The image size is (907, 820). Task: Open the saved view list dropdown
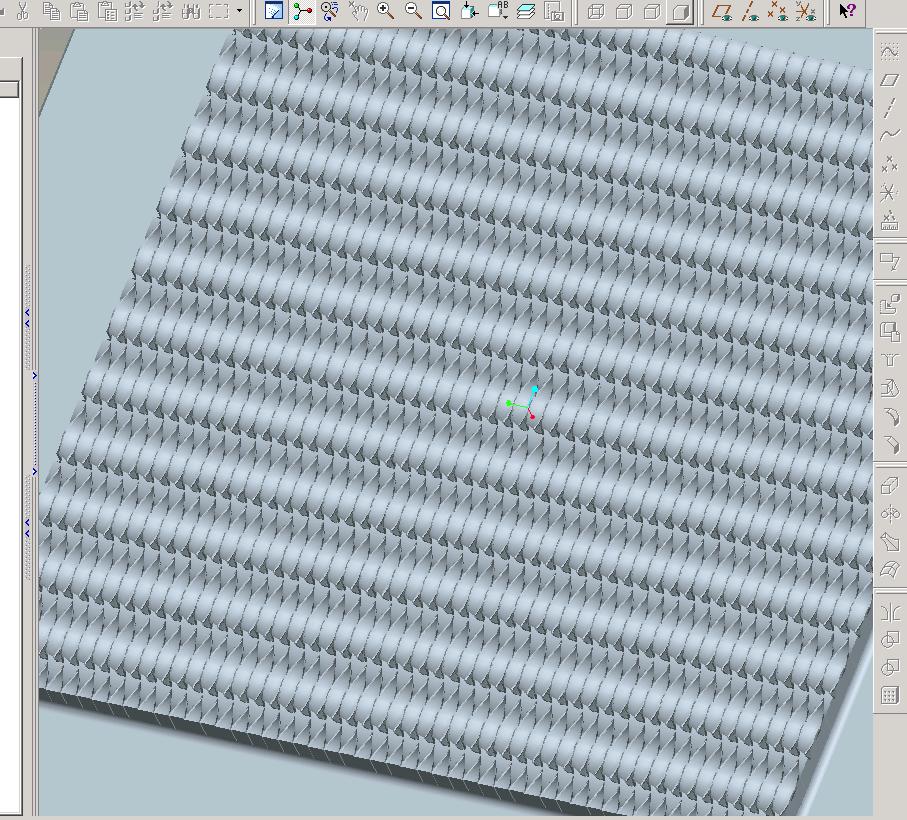click(x=497, y=11)
